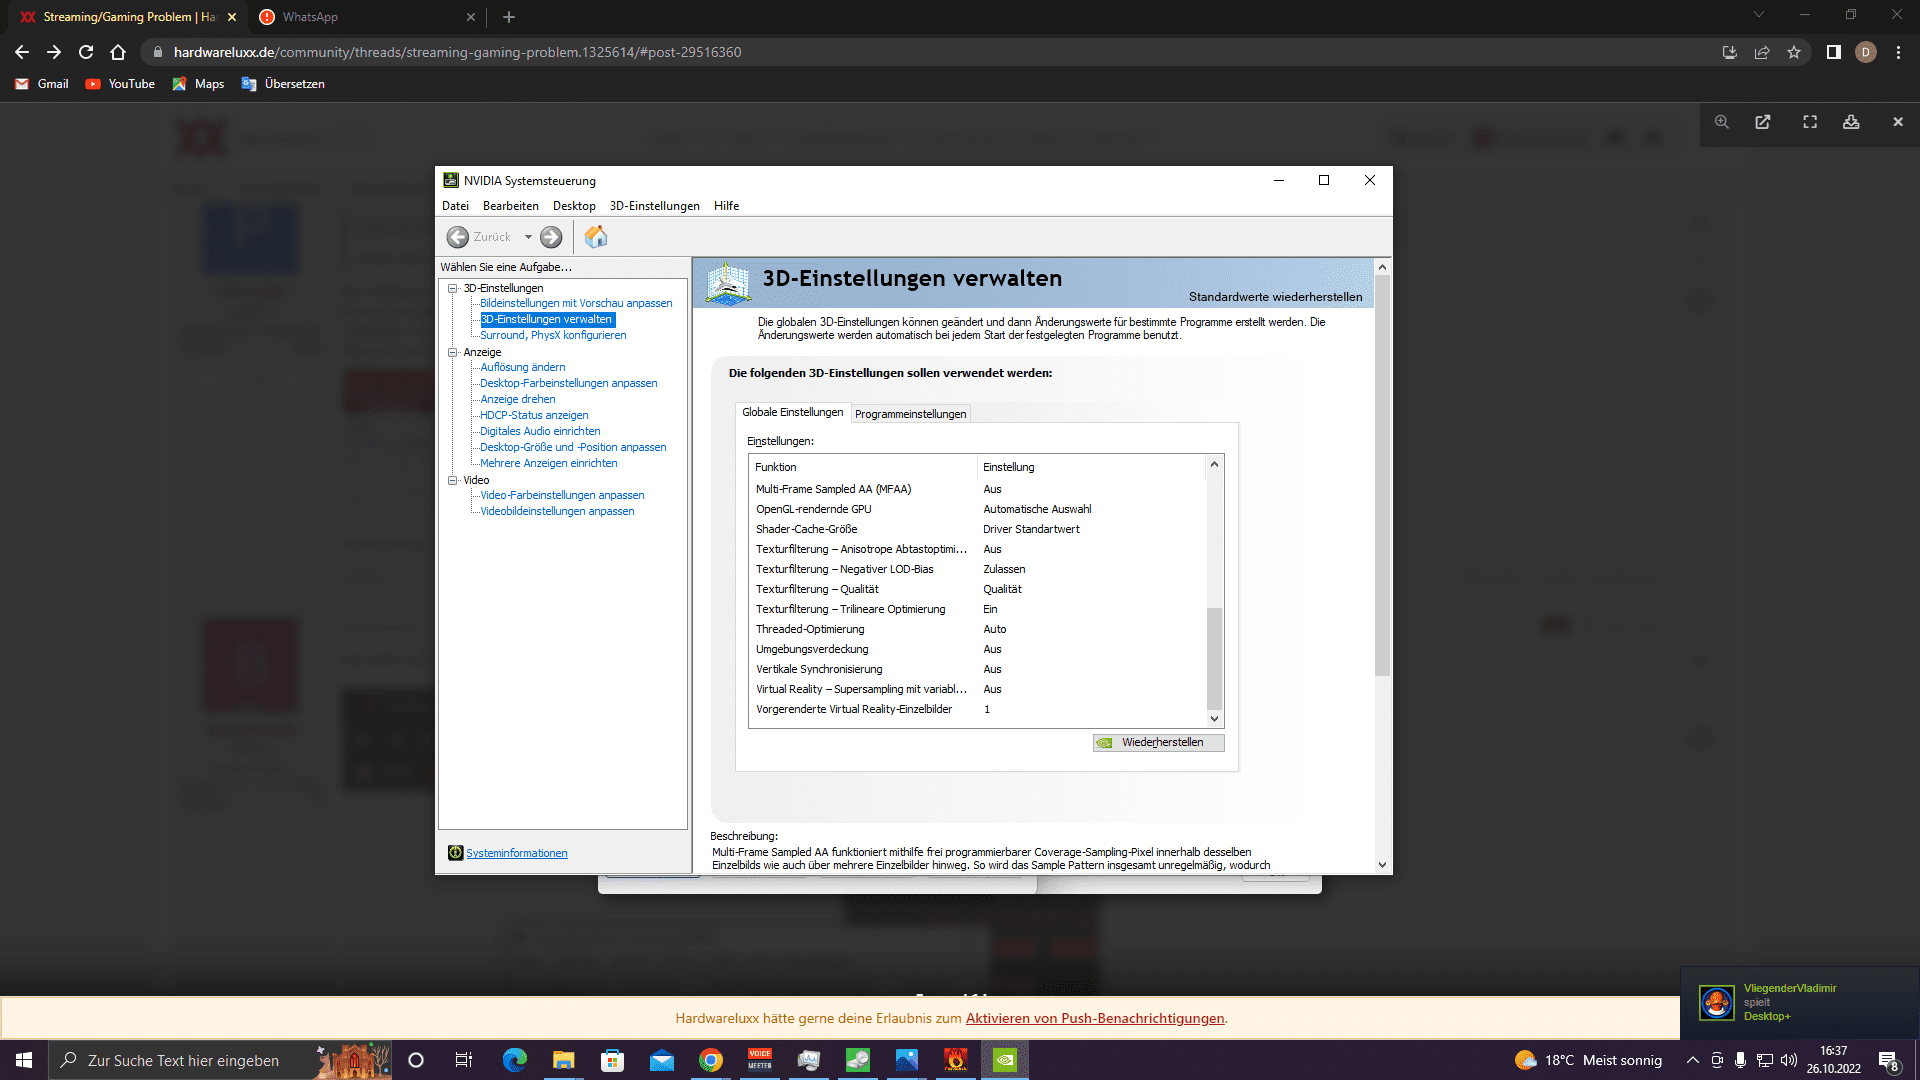Screen dimensions: 1920x1080
Task: Open File Explorer from taskbar
Action: click(x=563, y=1060)
